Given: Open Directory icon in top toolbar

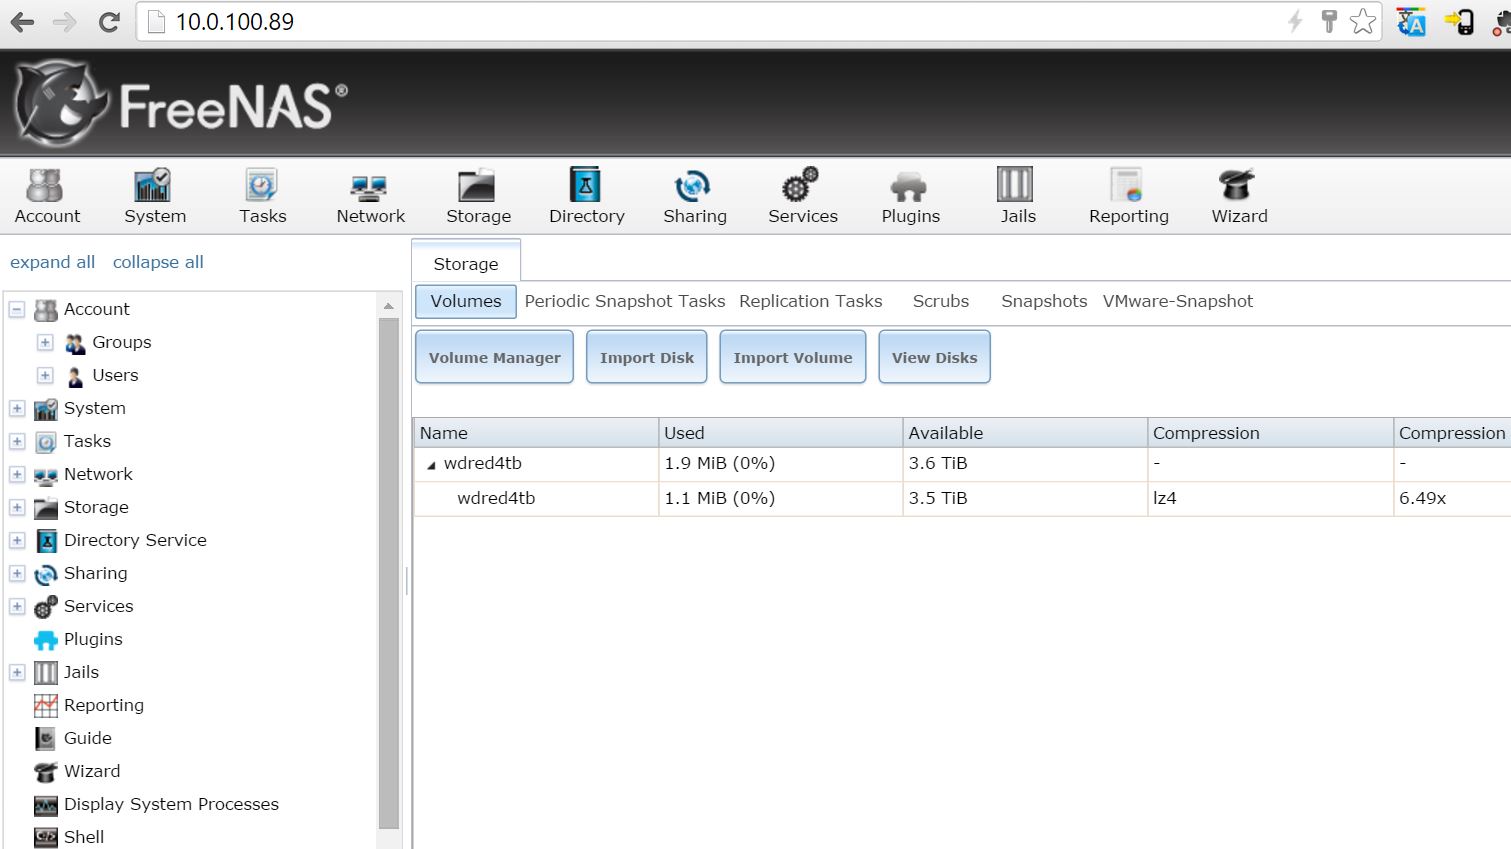Looking at the screenshot, I should [x=585, y=186].
